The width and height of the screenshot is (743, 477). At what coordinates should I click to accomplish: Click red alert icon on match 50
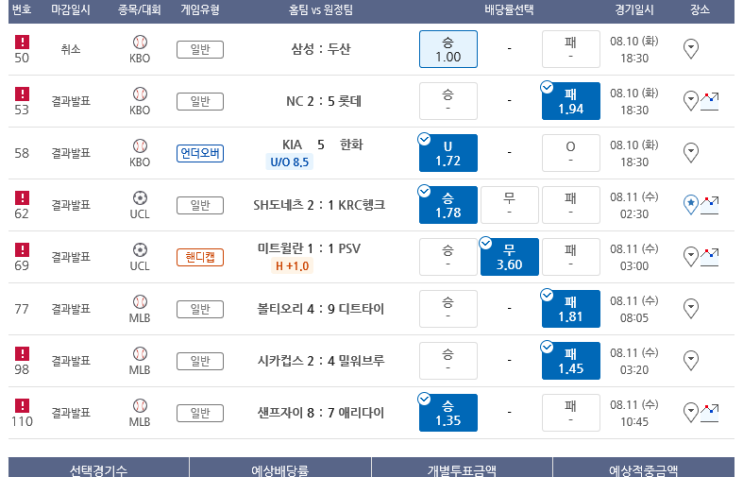pyautogui.click(x=22, y=42)
